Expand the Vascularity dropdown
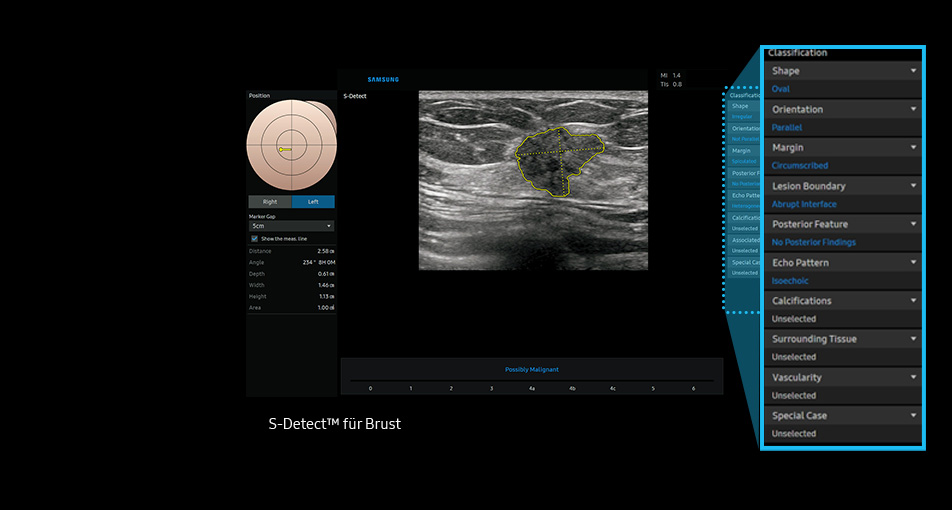952x510 pixels. pos(843,377)
